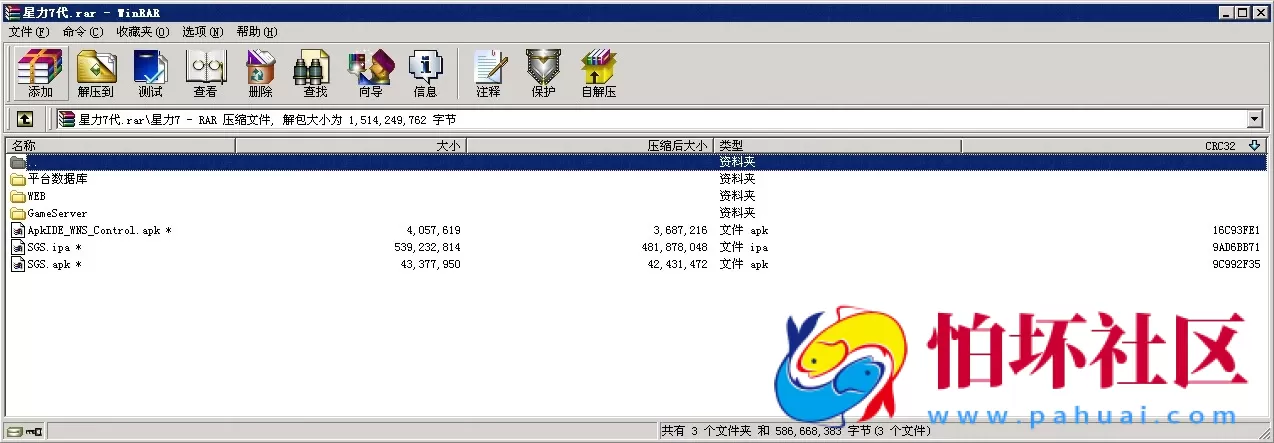Click the 注释 (Comment) toolbar icon
The image size is (1274, 443).
point(488,72)
